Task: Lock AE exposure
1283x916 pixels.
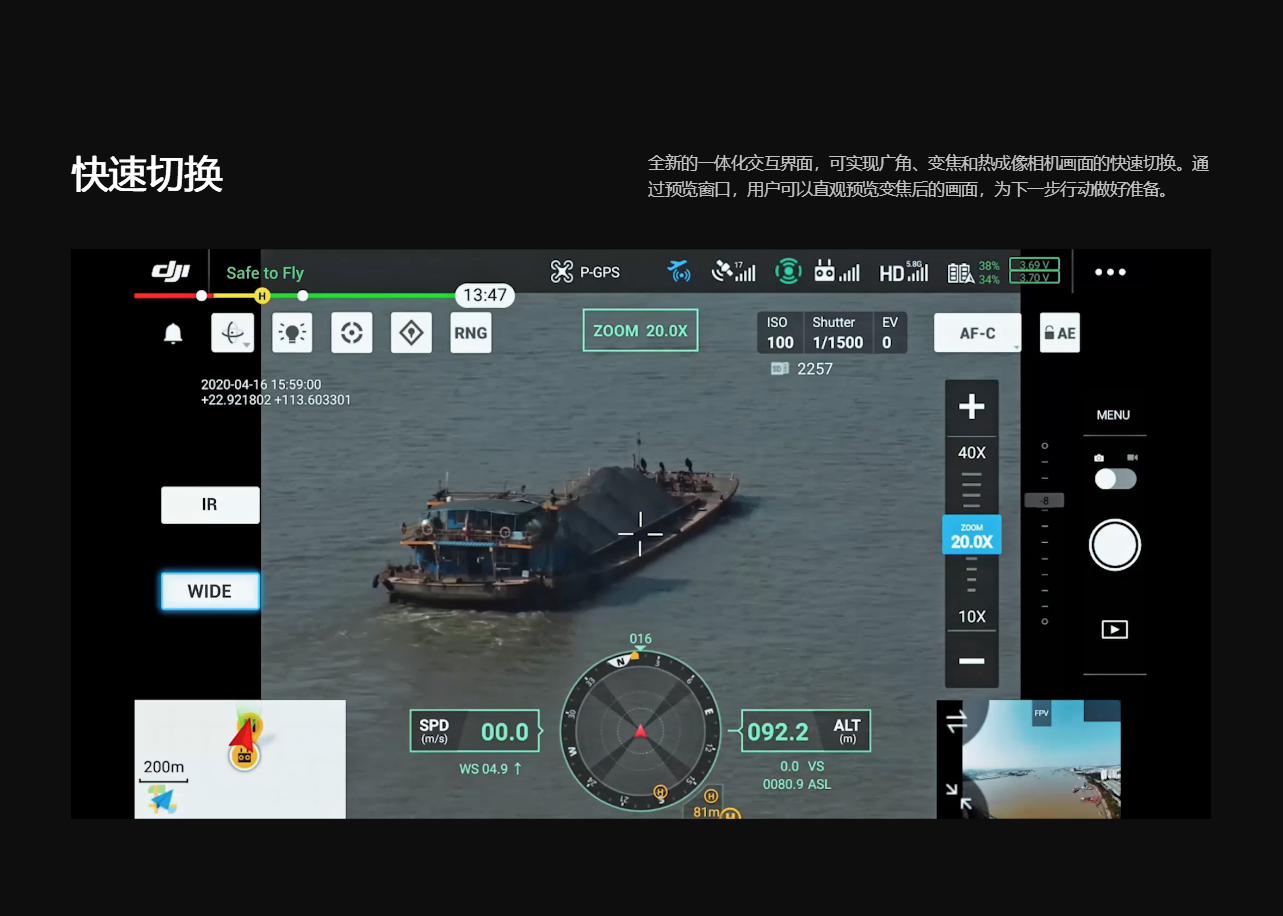Action: (x=1059, y=332)
